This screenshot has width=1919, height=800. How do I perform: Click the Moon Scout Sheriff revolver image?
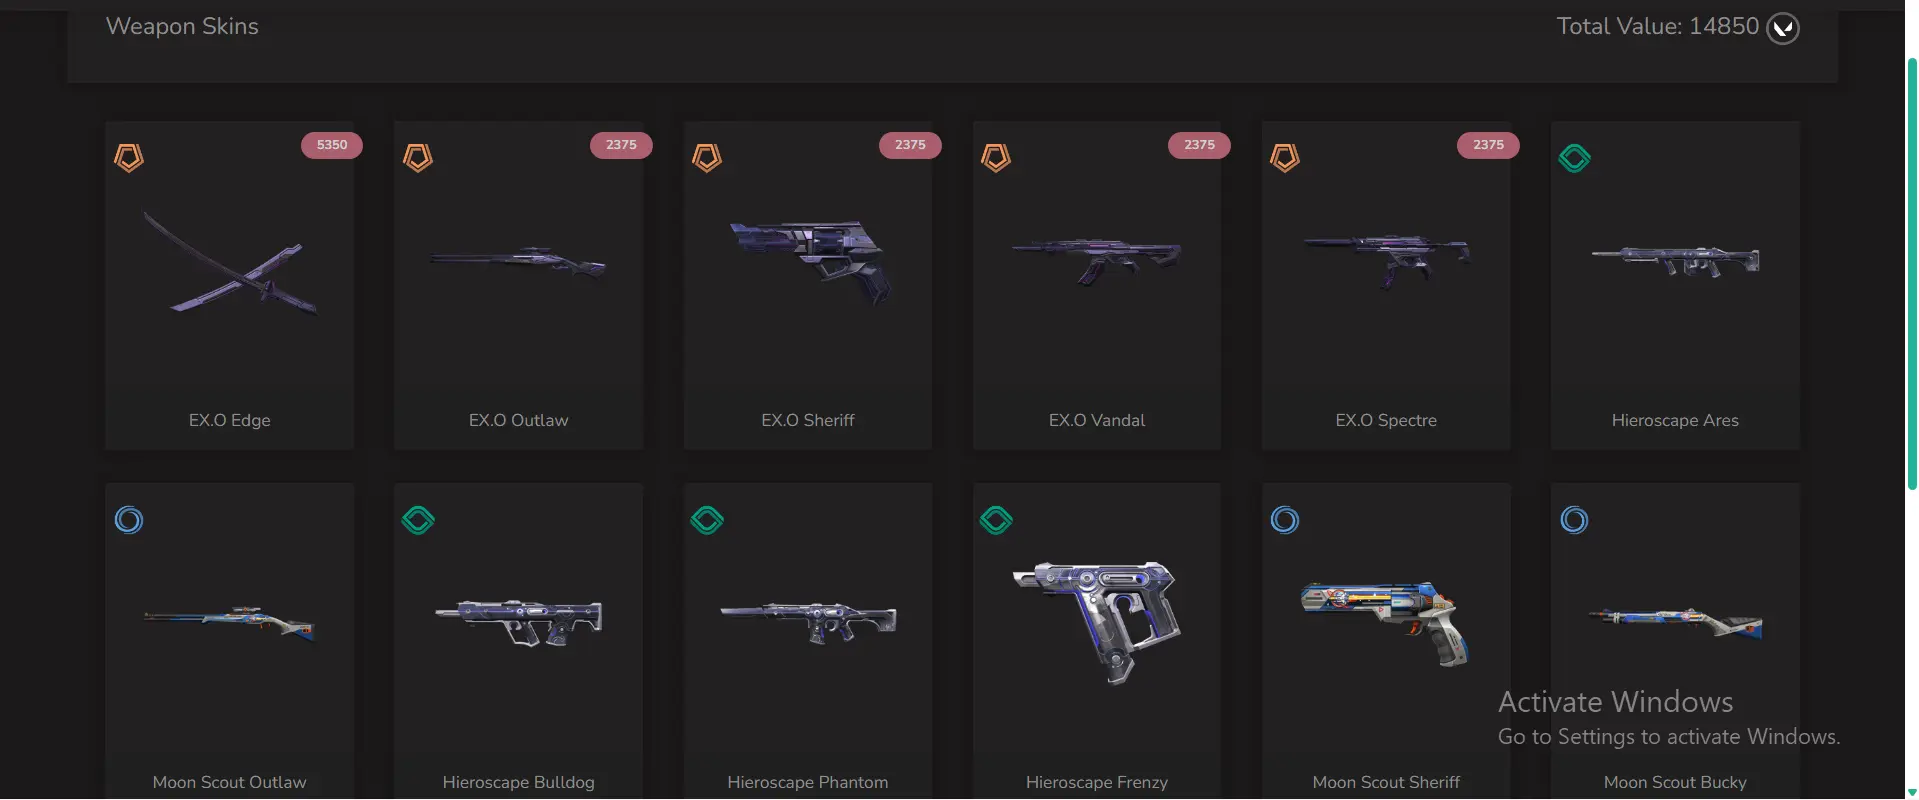(1385, 622)
